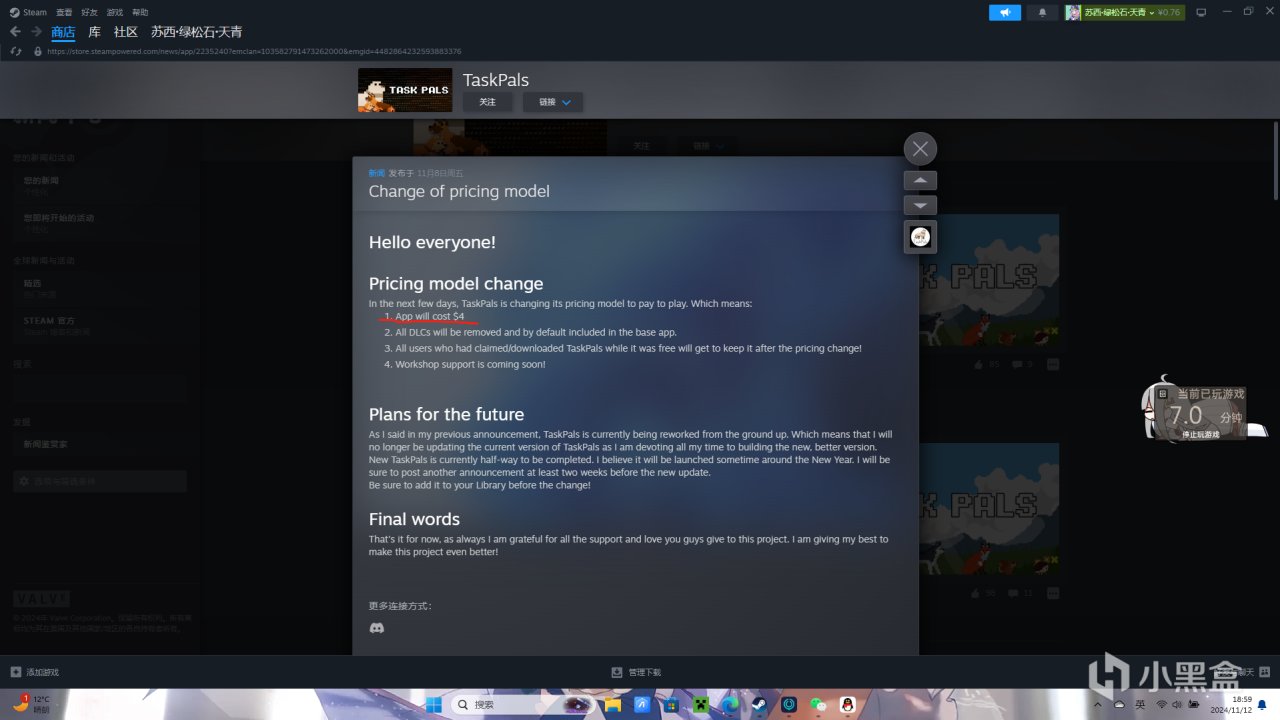Screen dimensions: 1280x720
Task: Switch to the 商店 tab
Action: (x=63, y=32)
